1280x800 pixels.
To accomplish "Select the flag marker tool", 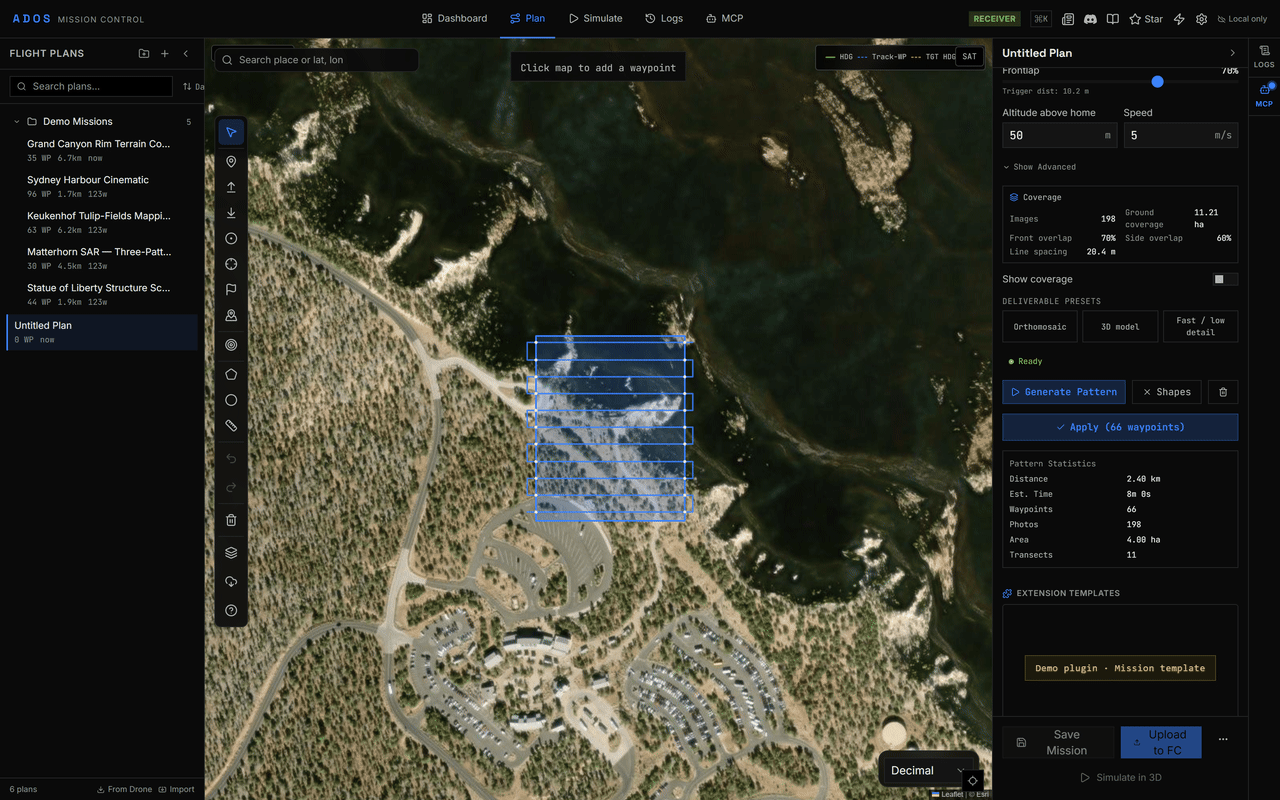I will [x=231, y=290].
